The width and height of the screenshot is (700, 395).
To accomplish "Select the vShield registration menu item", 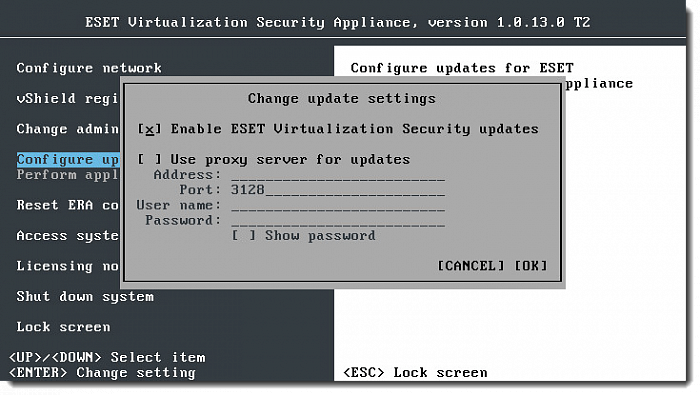I will pos(67,98).
